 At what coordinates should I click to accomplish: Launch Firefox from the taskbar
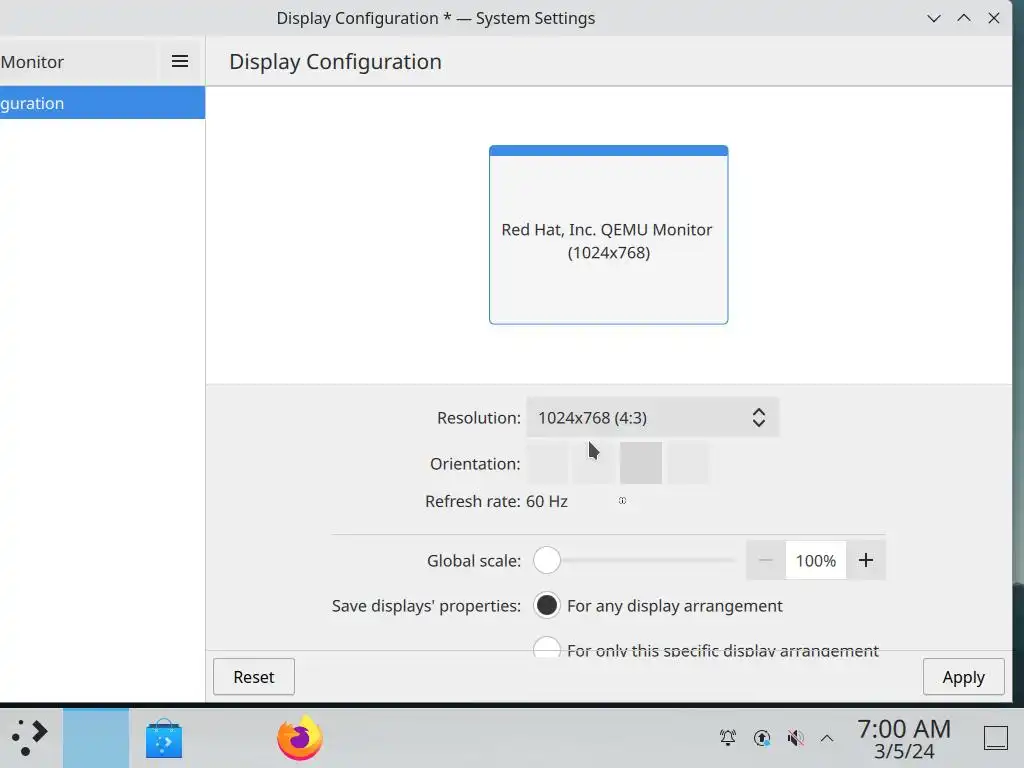300,738
